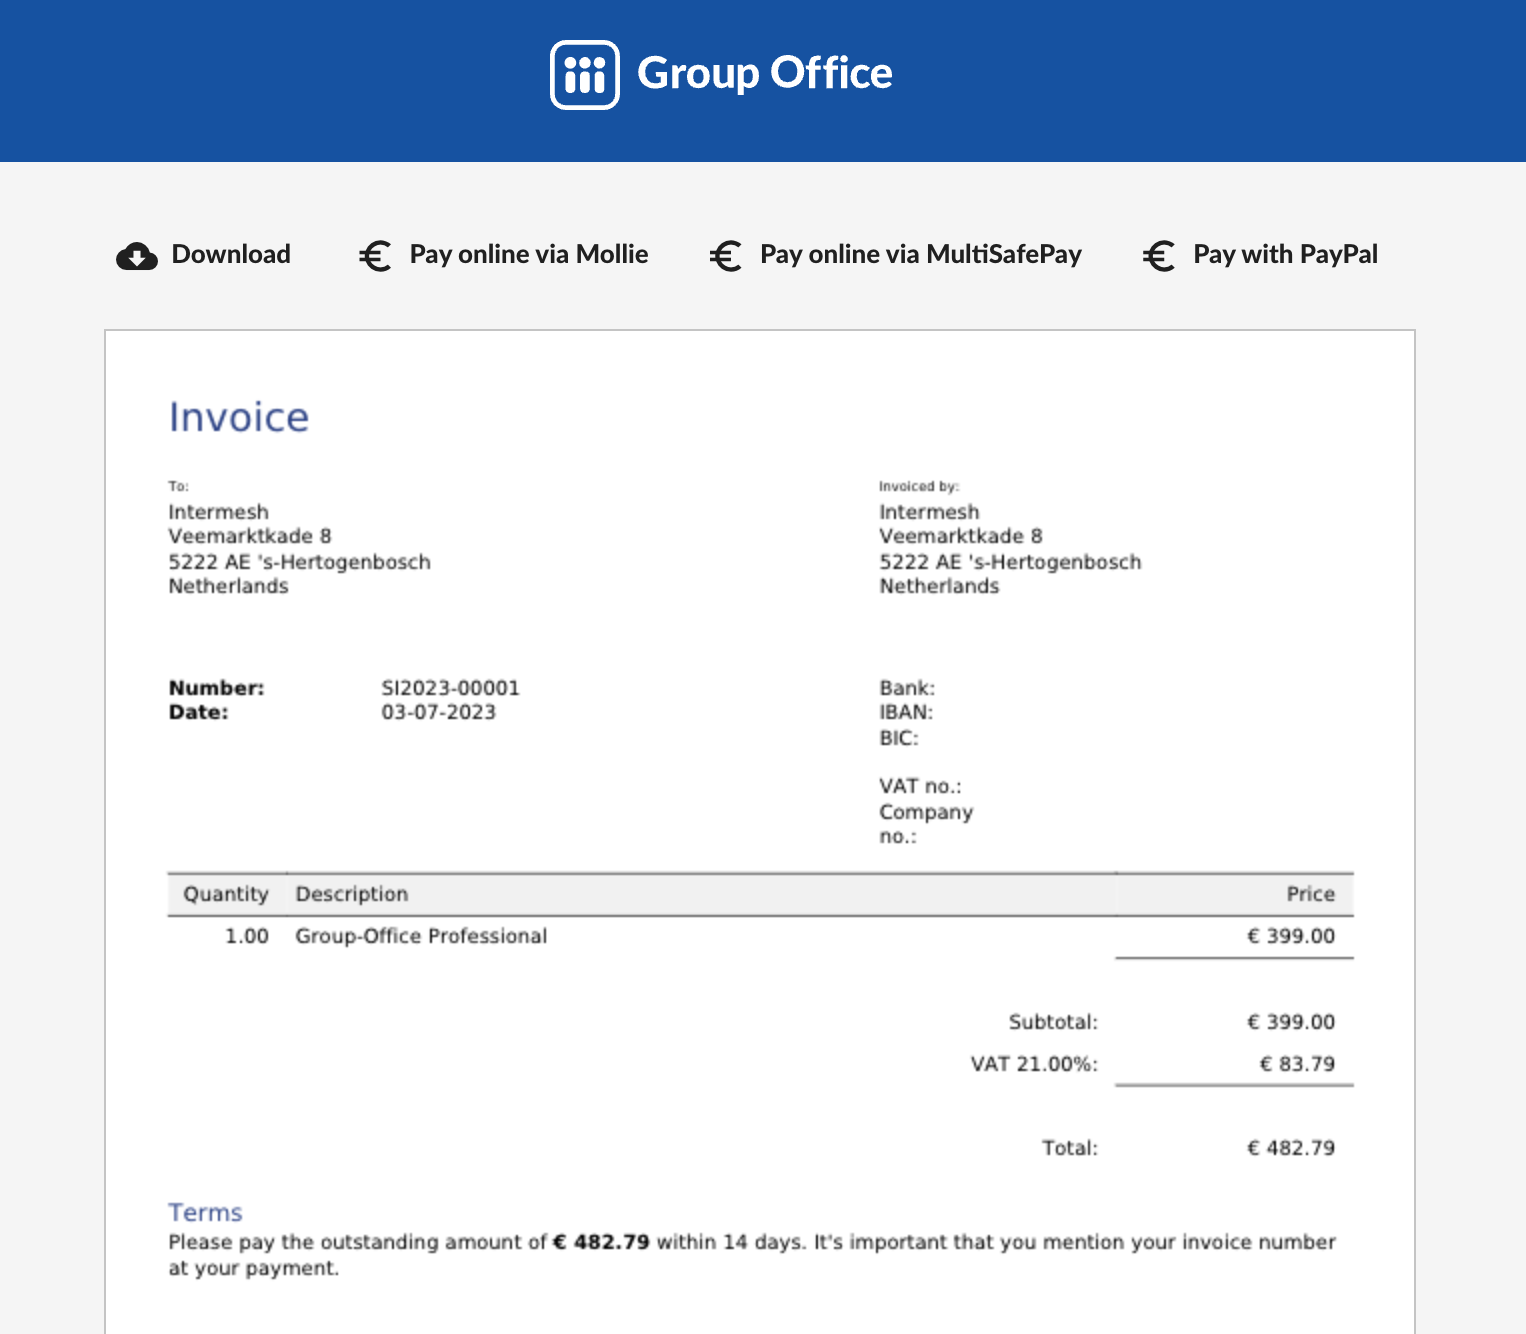The width and height of the screenshot is (1526, 1334).
Task: Click the Date: label
Action: click(x=198, y=712)
